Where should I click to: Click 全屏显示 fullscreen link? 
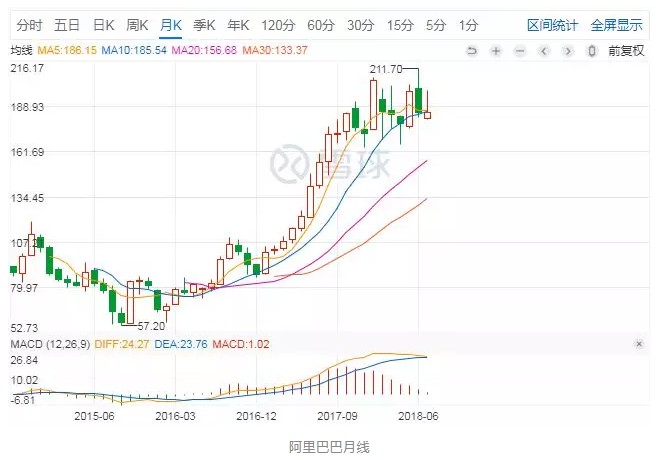point(616,26)
